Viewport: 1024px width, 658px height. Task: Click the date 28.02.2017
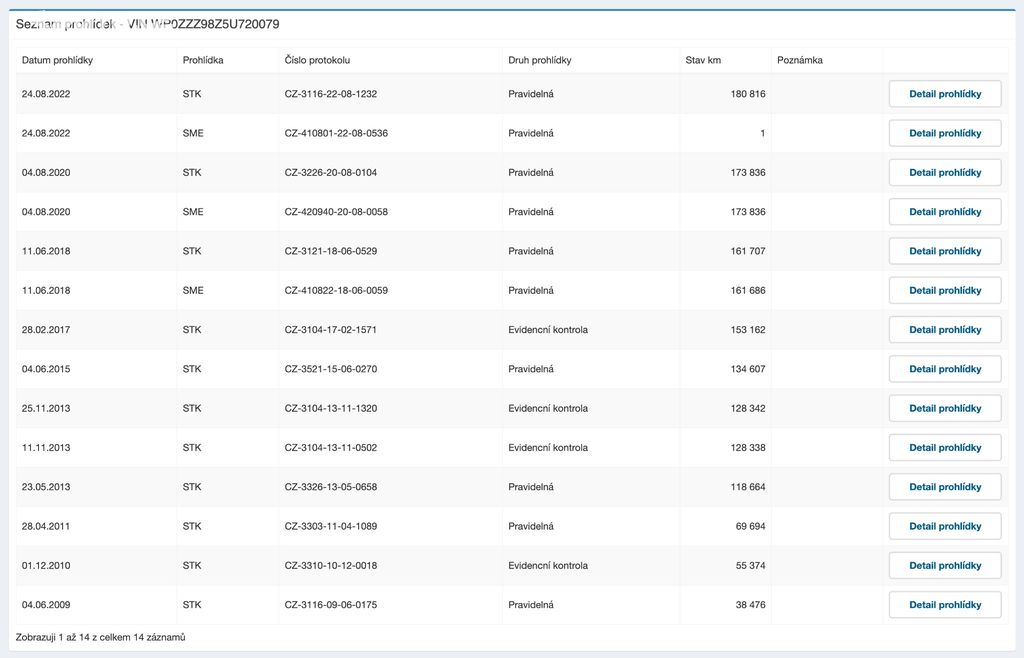(x=46, y=330)
